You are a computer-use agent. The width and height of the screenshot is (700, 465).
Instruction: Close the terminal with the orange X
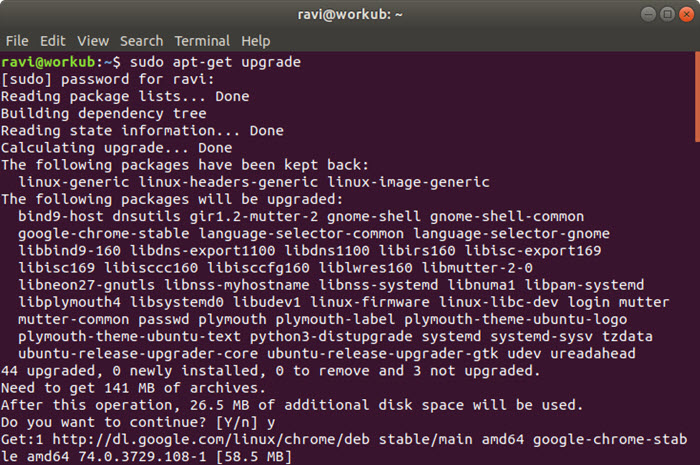pos(687,14)
